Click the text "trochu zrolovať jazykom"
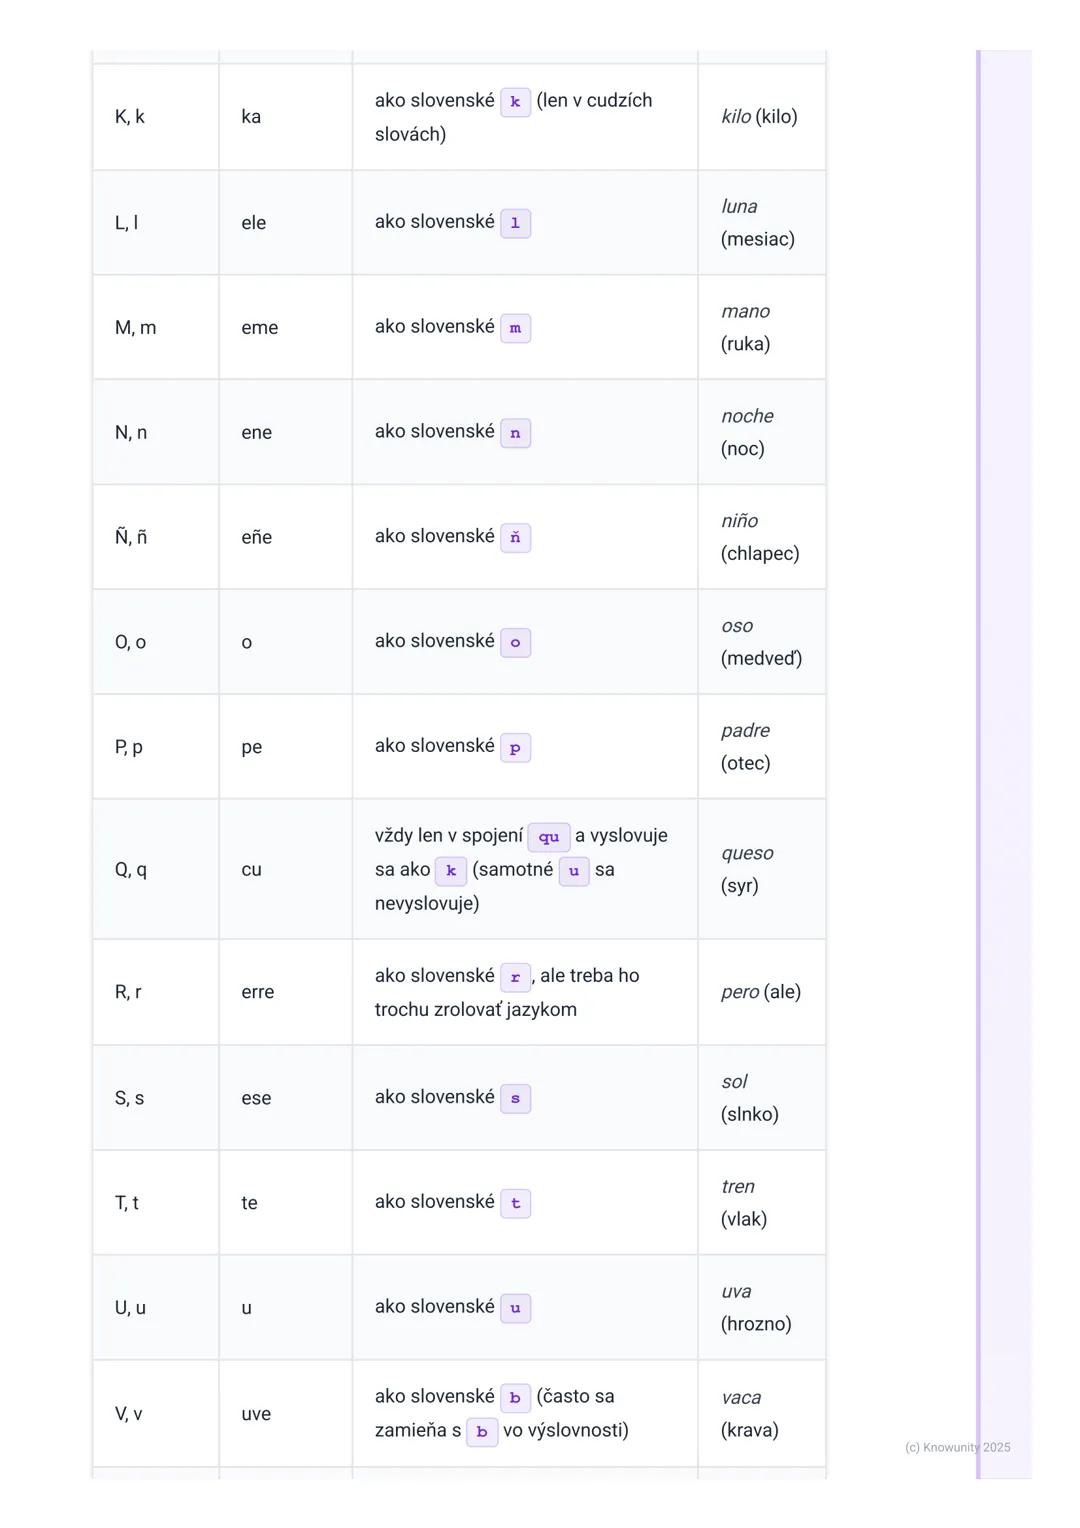The height and width of the screenshot is (1528, 1080). tap(475, 1010)
